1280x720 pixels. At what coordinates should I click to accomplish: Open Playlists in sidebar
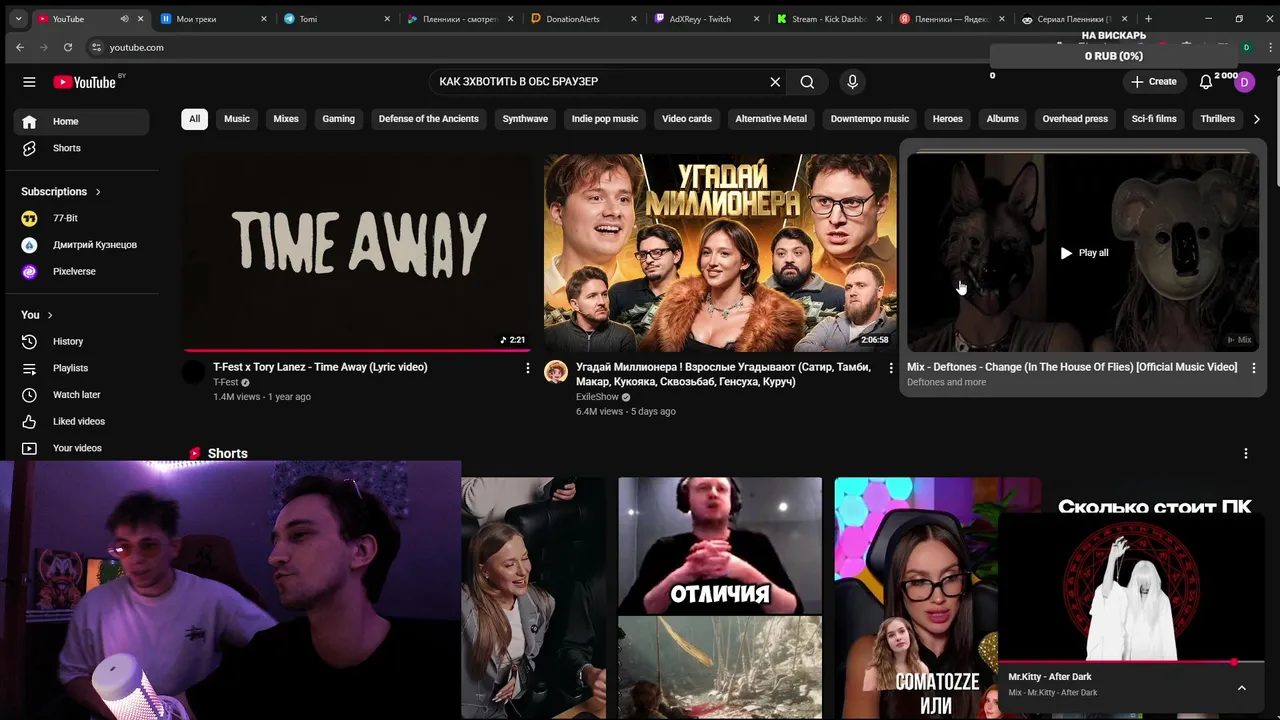(80, 368)
